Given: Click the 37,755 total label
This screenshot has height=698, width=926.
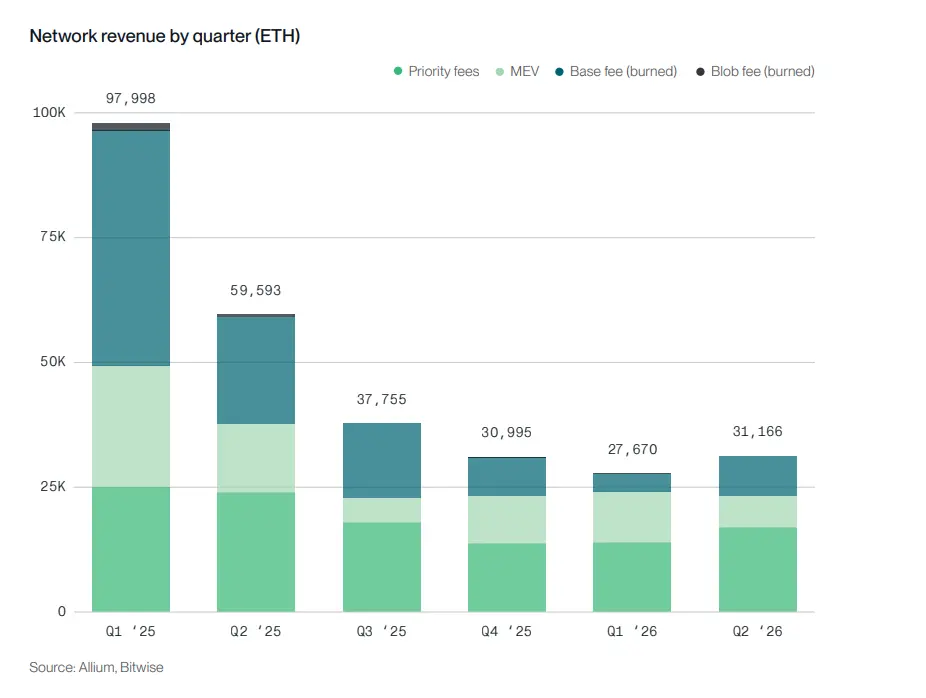Looking at the screenshot, I should [x=382, y=400].
